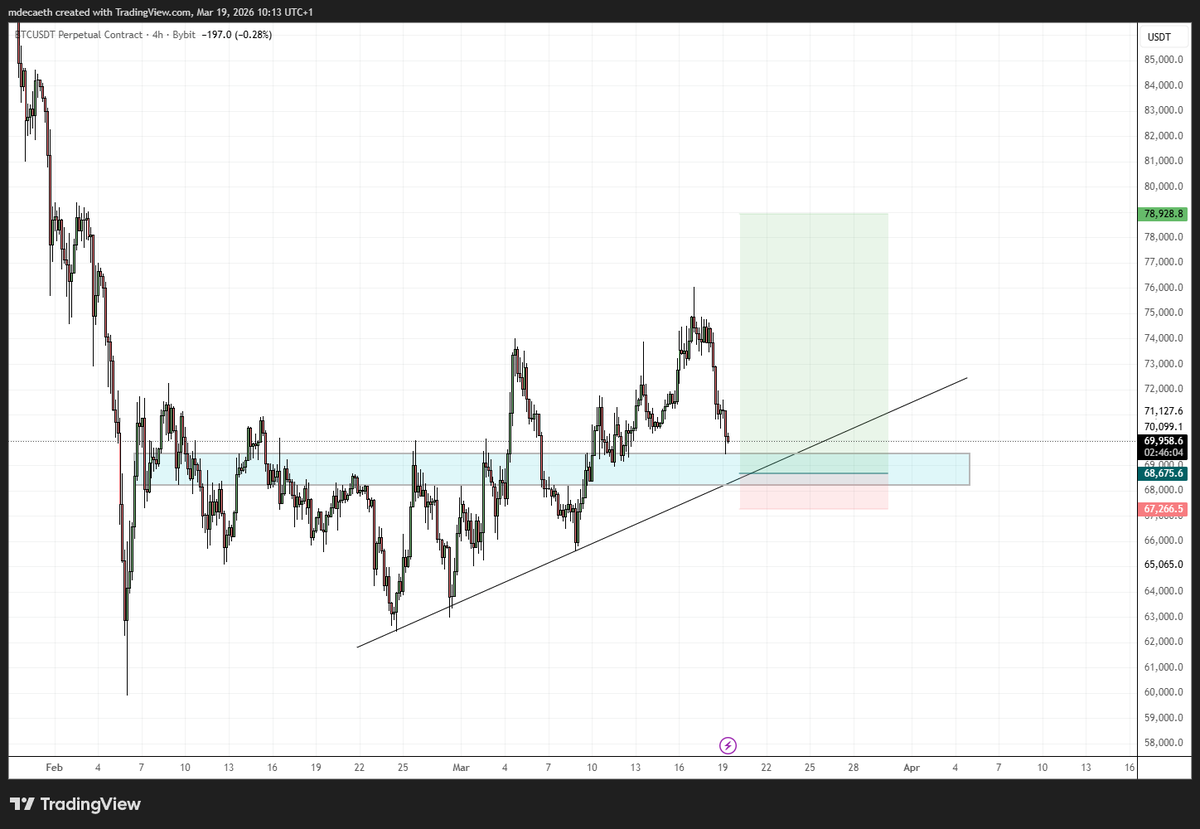Screen dimensions: 1200x829
Task: Click the green 78,928.8 target price tag
Action: (1162, 213)
